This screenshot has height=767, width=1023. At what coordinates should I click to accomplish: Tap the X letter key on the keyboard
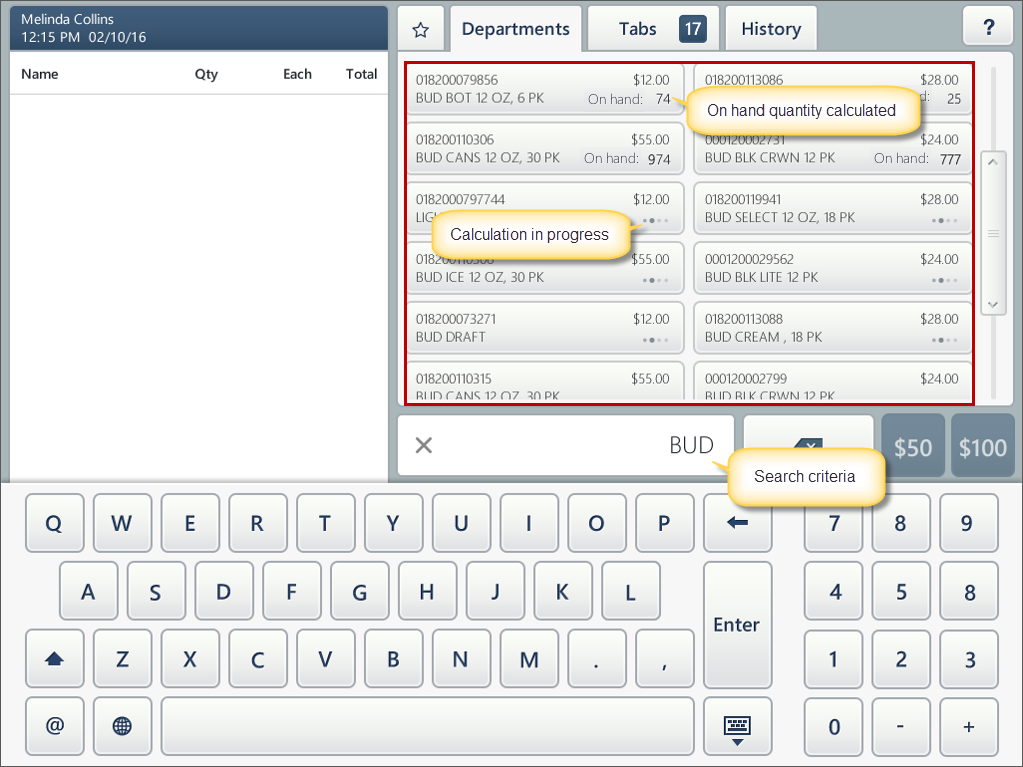[190, 659]
